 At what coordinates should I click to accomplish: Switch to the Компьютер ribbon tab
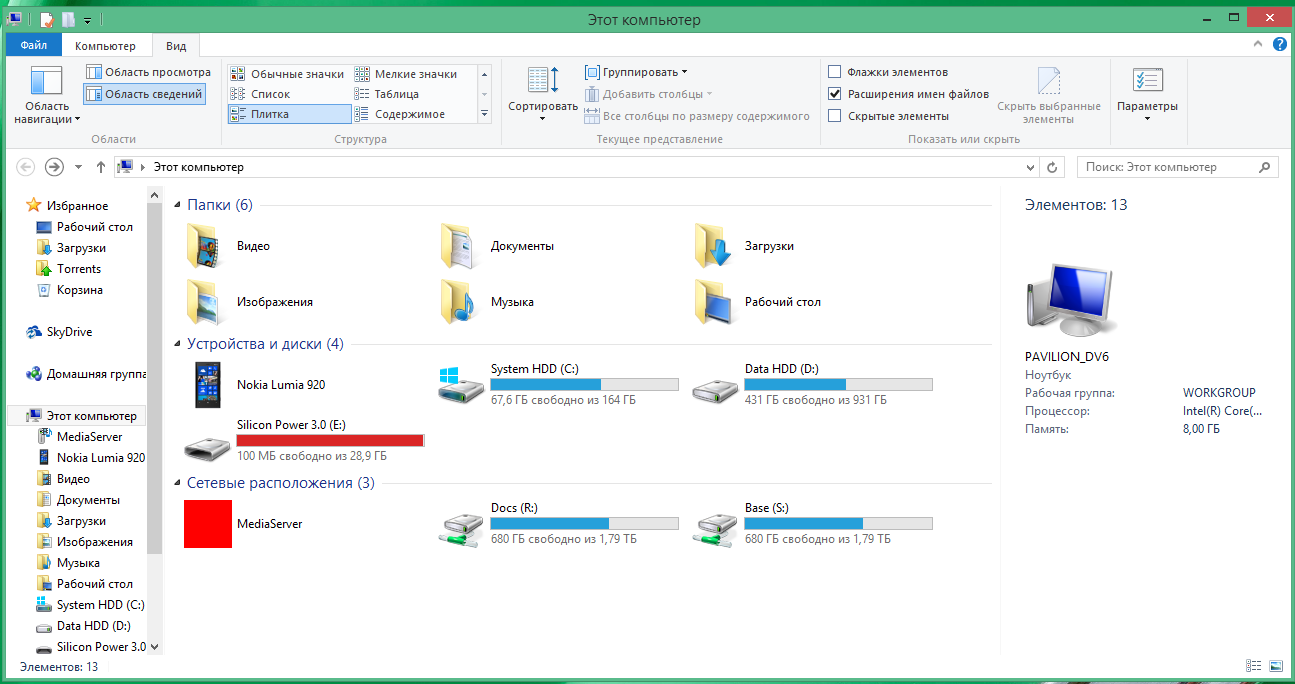point(105,46)
